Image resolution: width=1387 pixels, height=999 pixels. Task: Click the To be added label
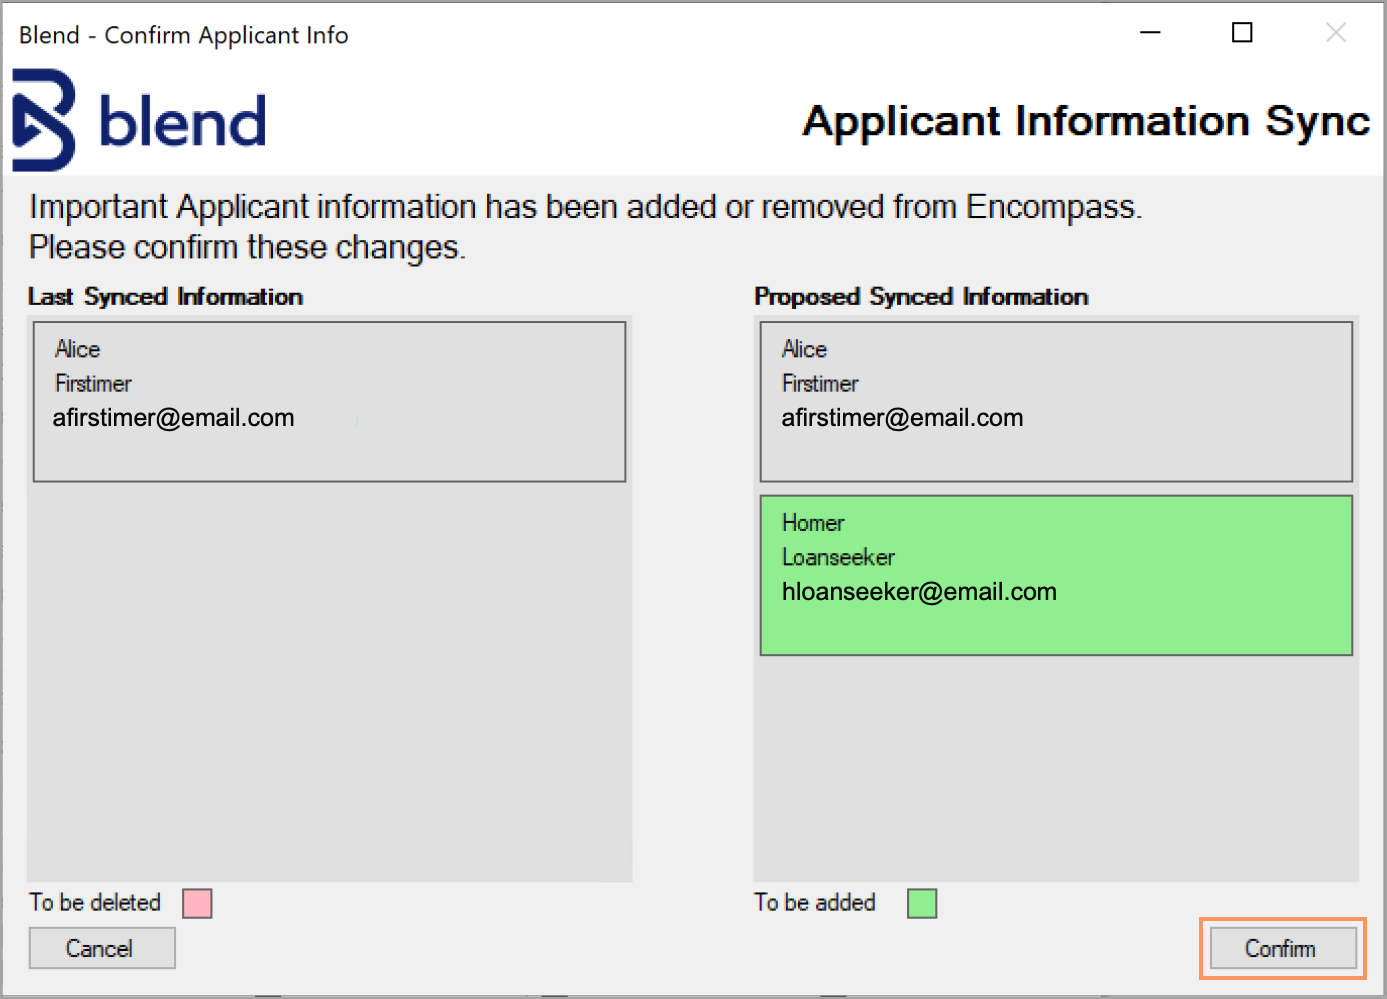click(x=815, y=903)
